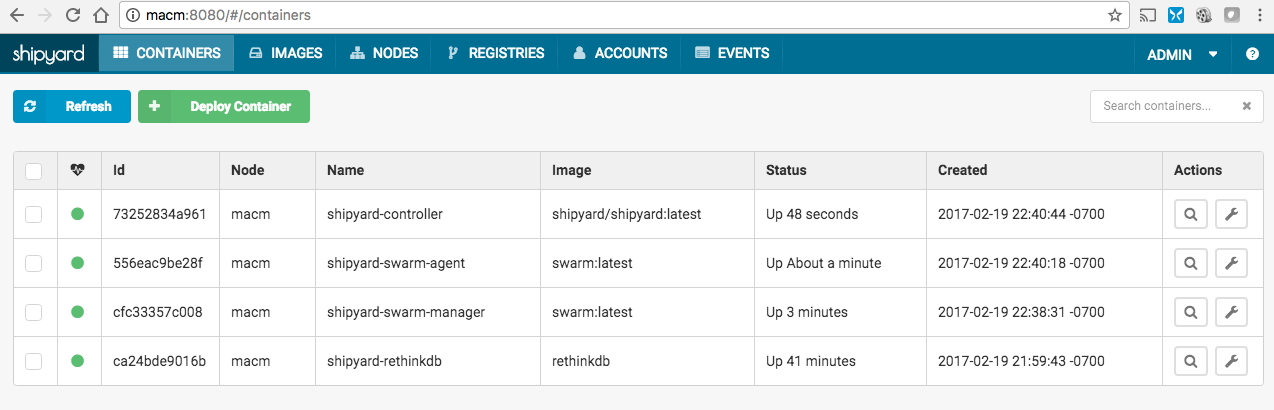Viewport: 1274px width, 410px height.
Task: Open wrench actions for shipyard-swarm-agent
Action: point(1232,263)
